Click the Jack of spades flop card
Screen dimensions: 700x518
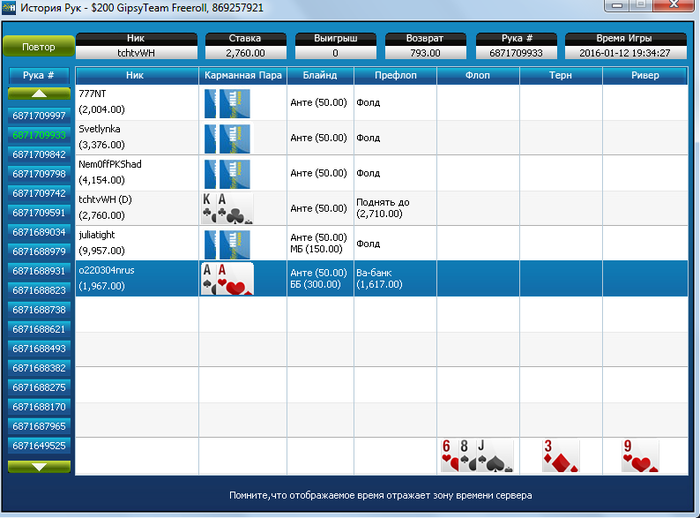click(x=496, y=455)
